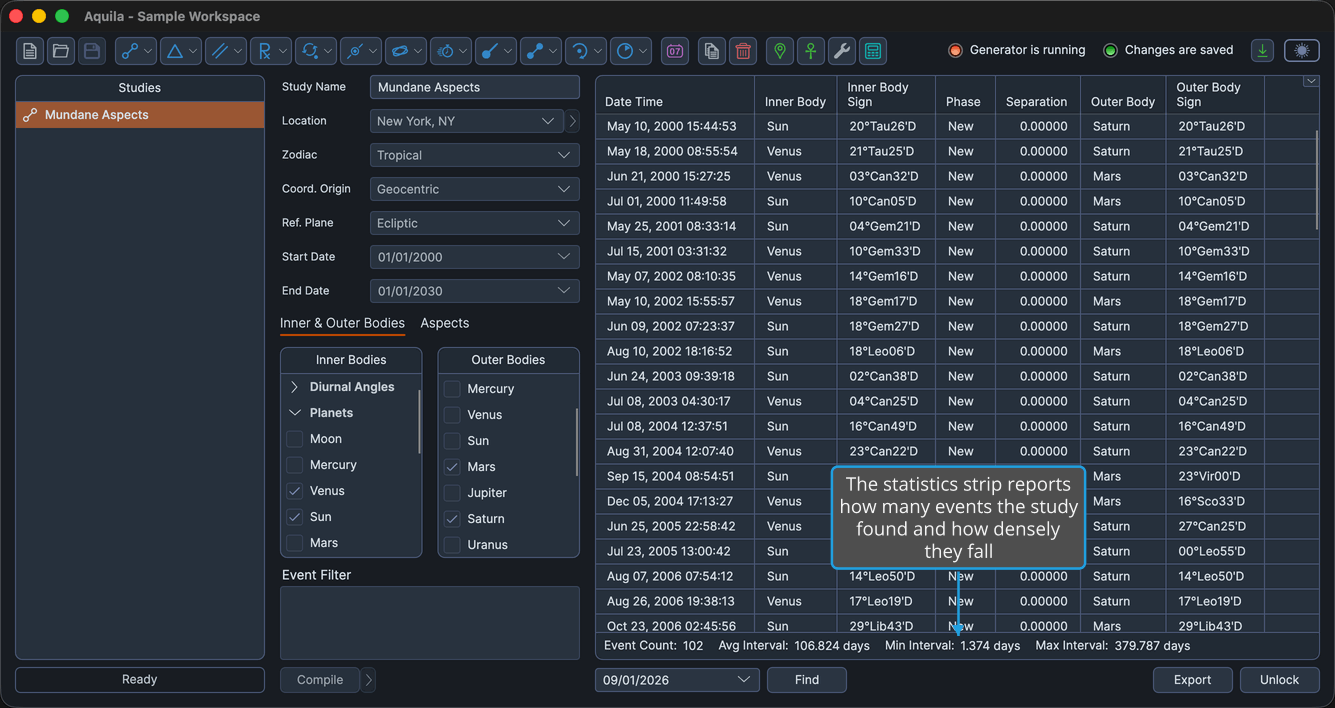Select the eclipse target tool
Viewport: 1335px width, 708px height.
361,51
